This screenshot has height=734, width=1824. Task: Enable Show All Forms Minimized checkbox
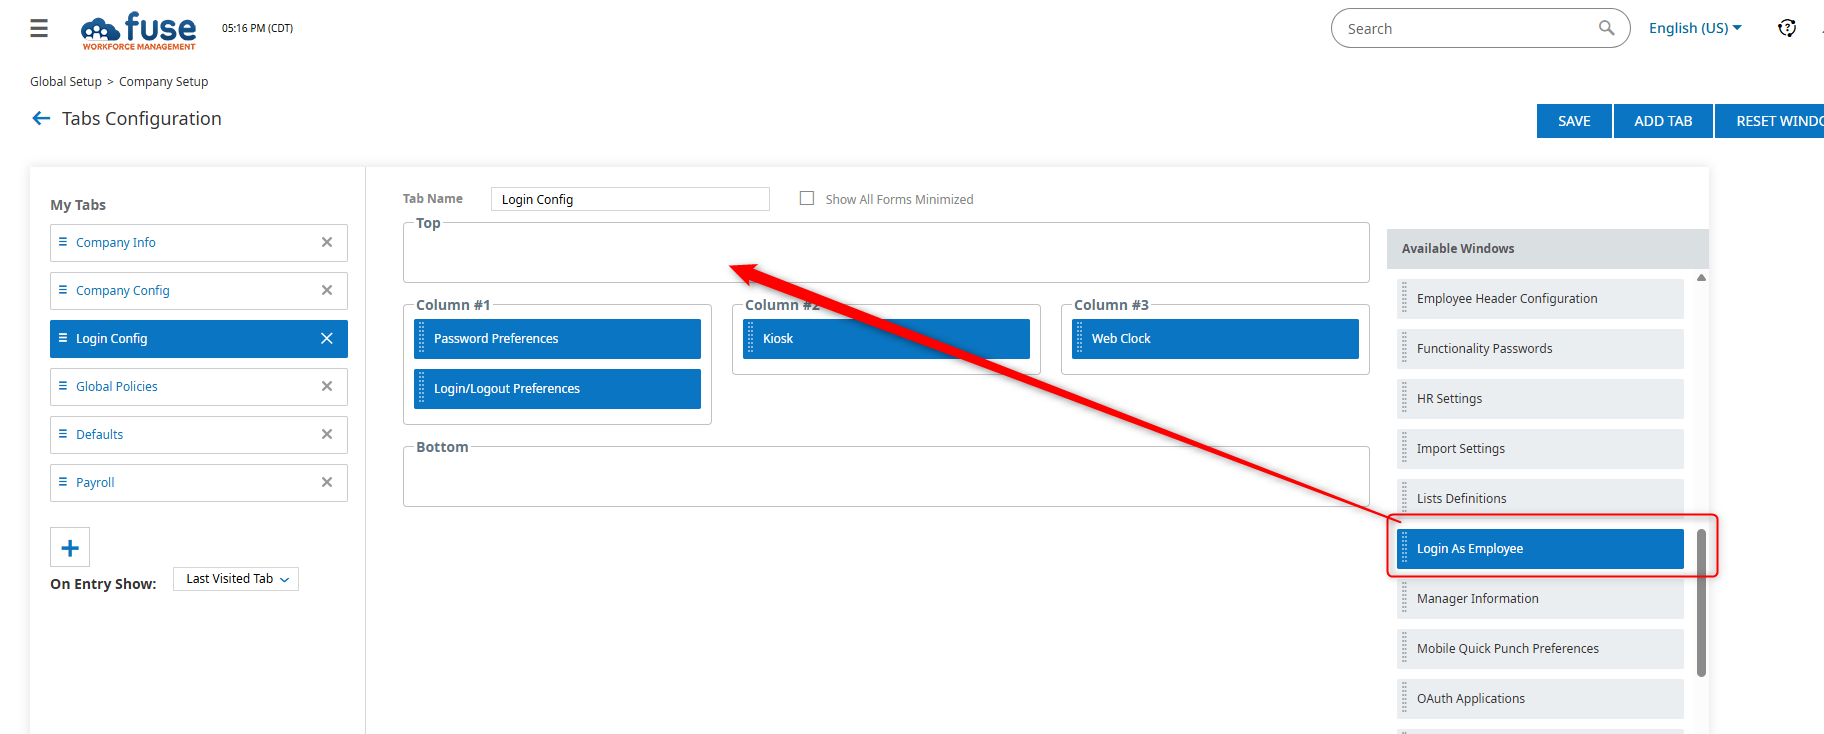807,199
